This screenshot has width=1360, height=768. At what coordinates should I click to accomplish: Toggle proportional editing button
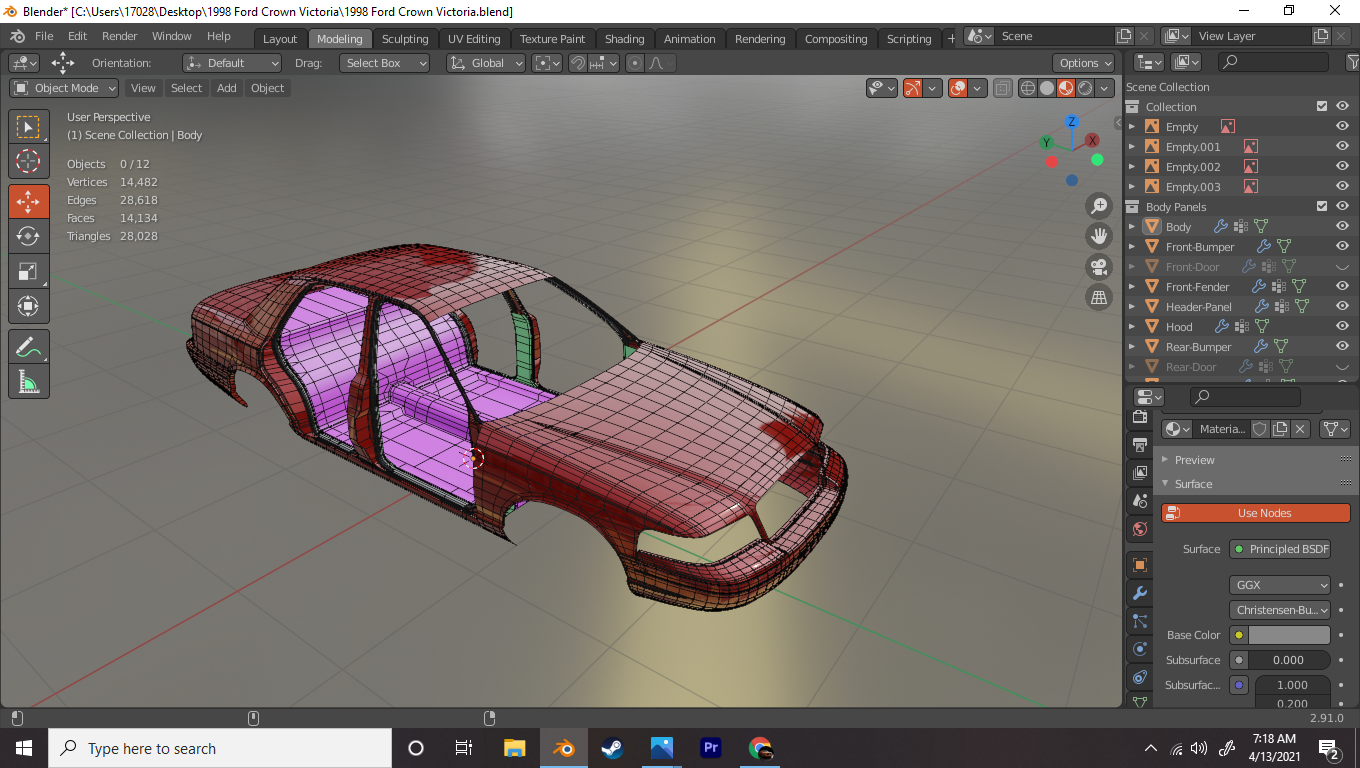(635, 63)
